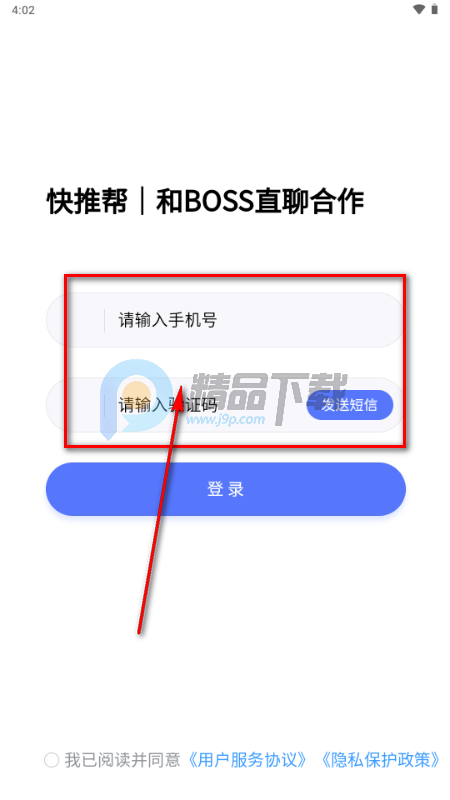This screenshot has height=800, width=450.
Task: Open the 《用户服务协议》 link
Action: 247,760
